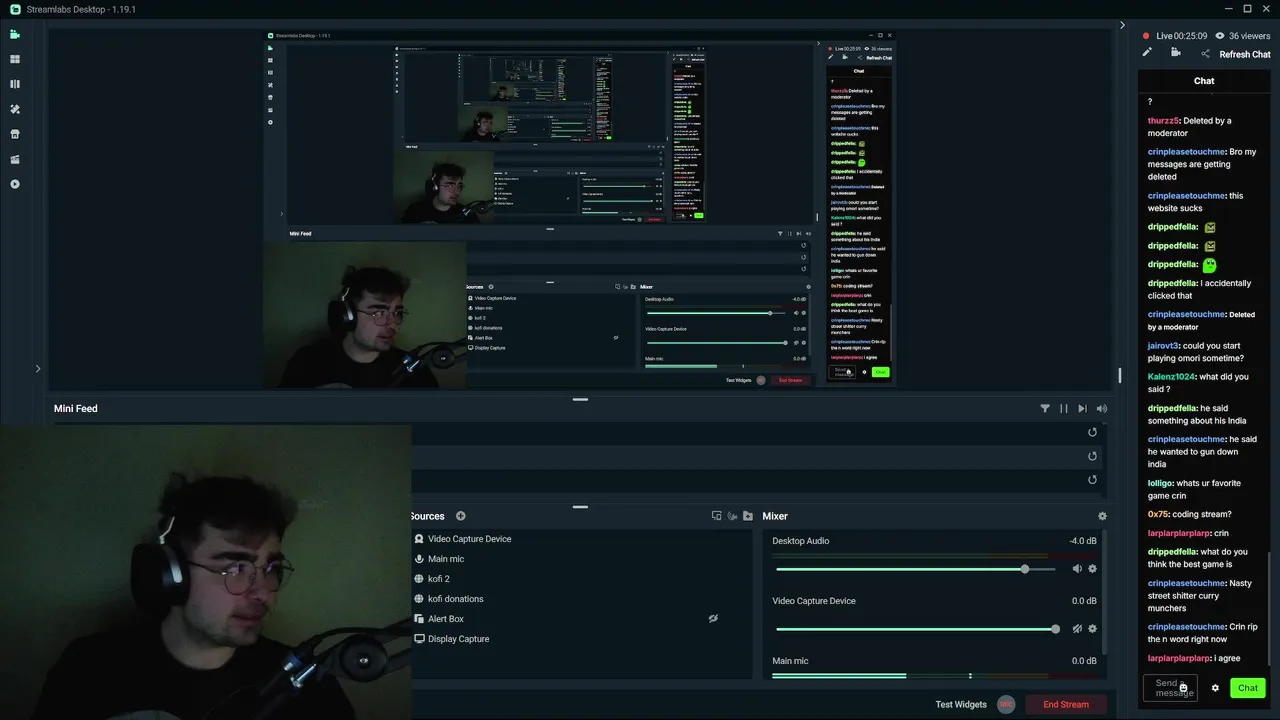Click the source screen-overlay icon in Sources header
Viewport: 1280px width, 720px height.
coord(716,516)
